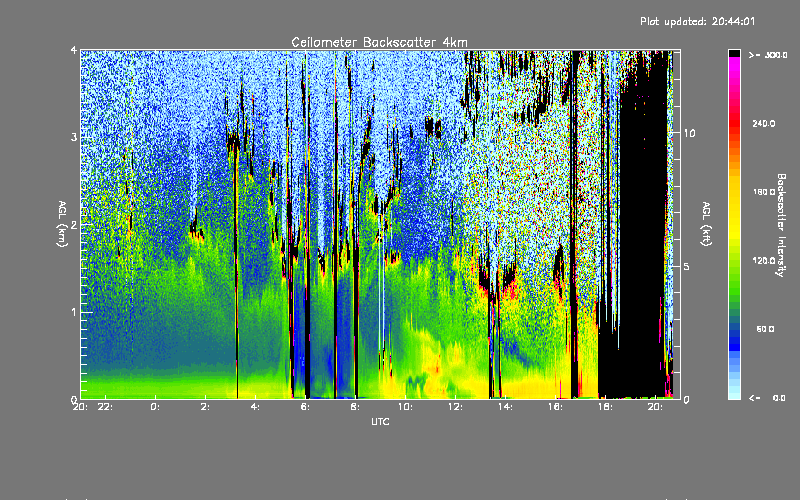800x500 pixels.
Task: Click the 'Plot updated: 20:44:01' timestamp
Action: click(697, 21)
